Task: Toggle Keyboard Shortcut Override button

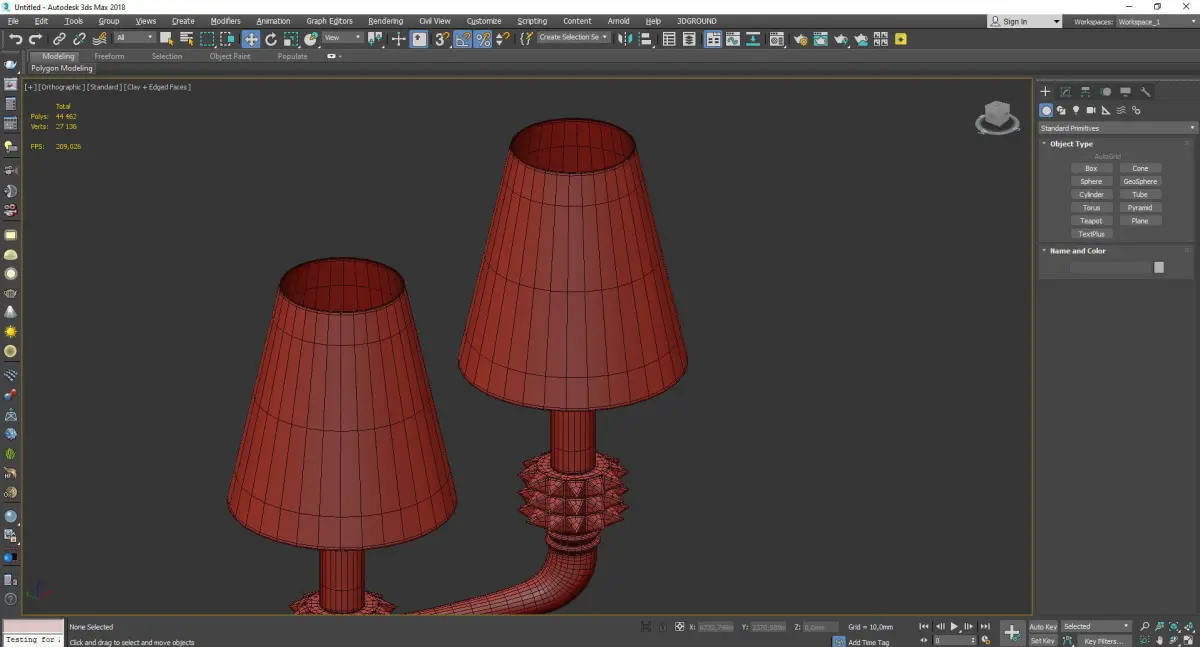Action: coord(420,39)
